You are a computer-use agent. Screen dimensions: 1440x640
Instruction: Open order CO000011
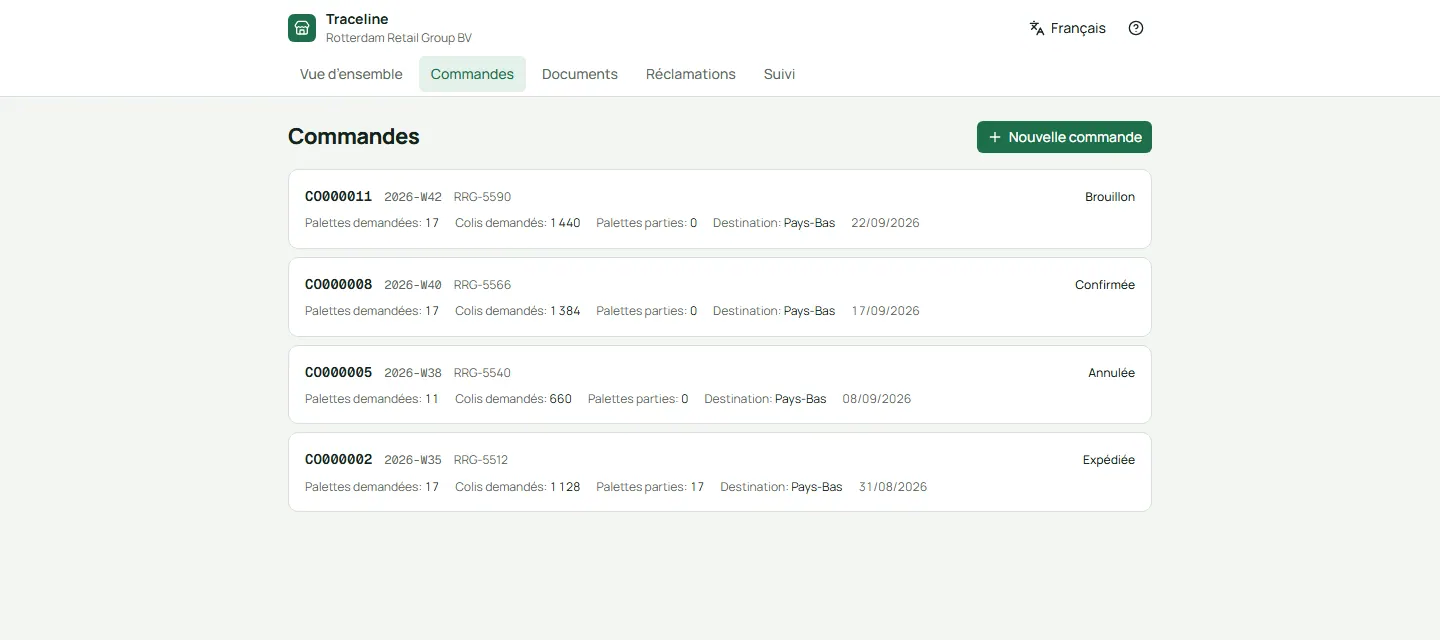pos(720,209)
